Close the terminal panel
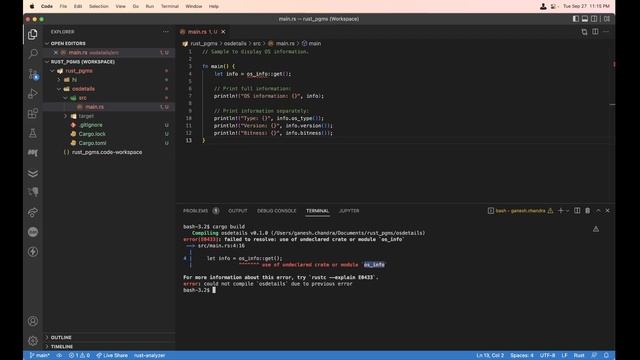The image size is (640, 360). [x=607, y=211]
